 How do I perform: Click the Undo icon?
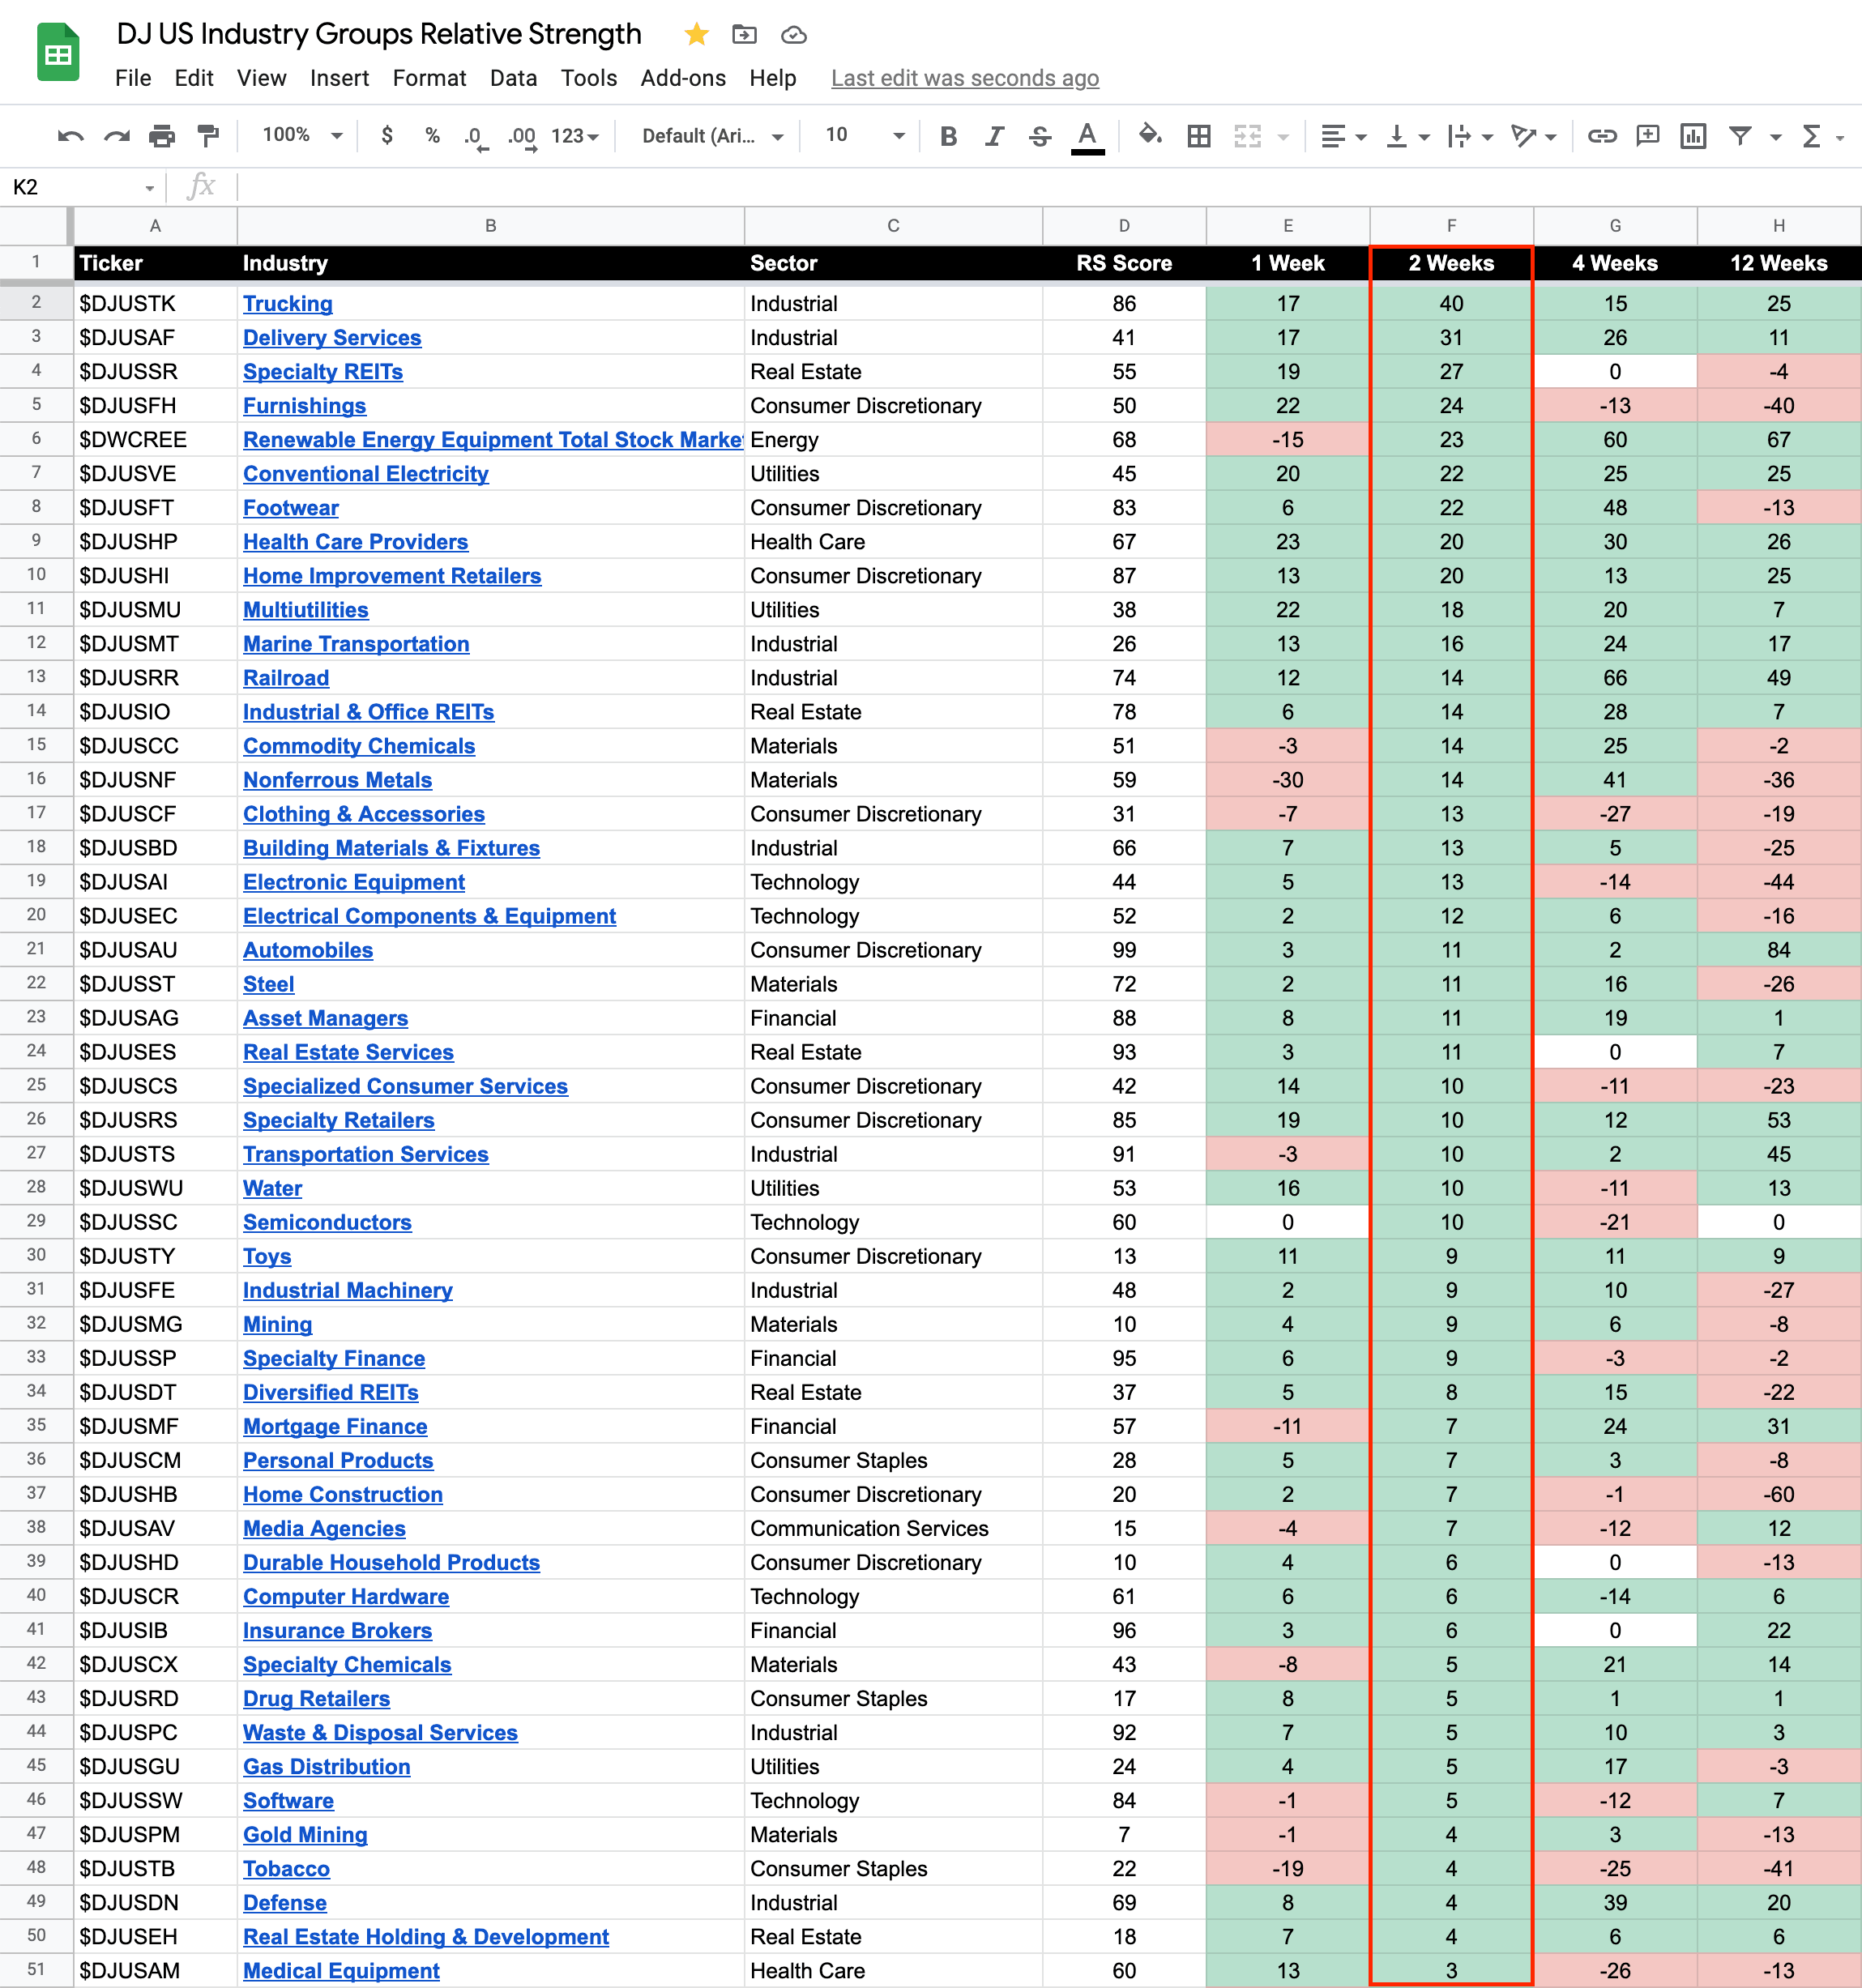point(70,136)
